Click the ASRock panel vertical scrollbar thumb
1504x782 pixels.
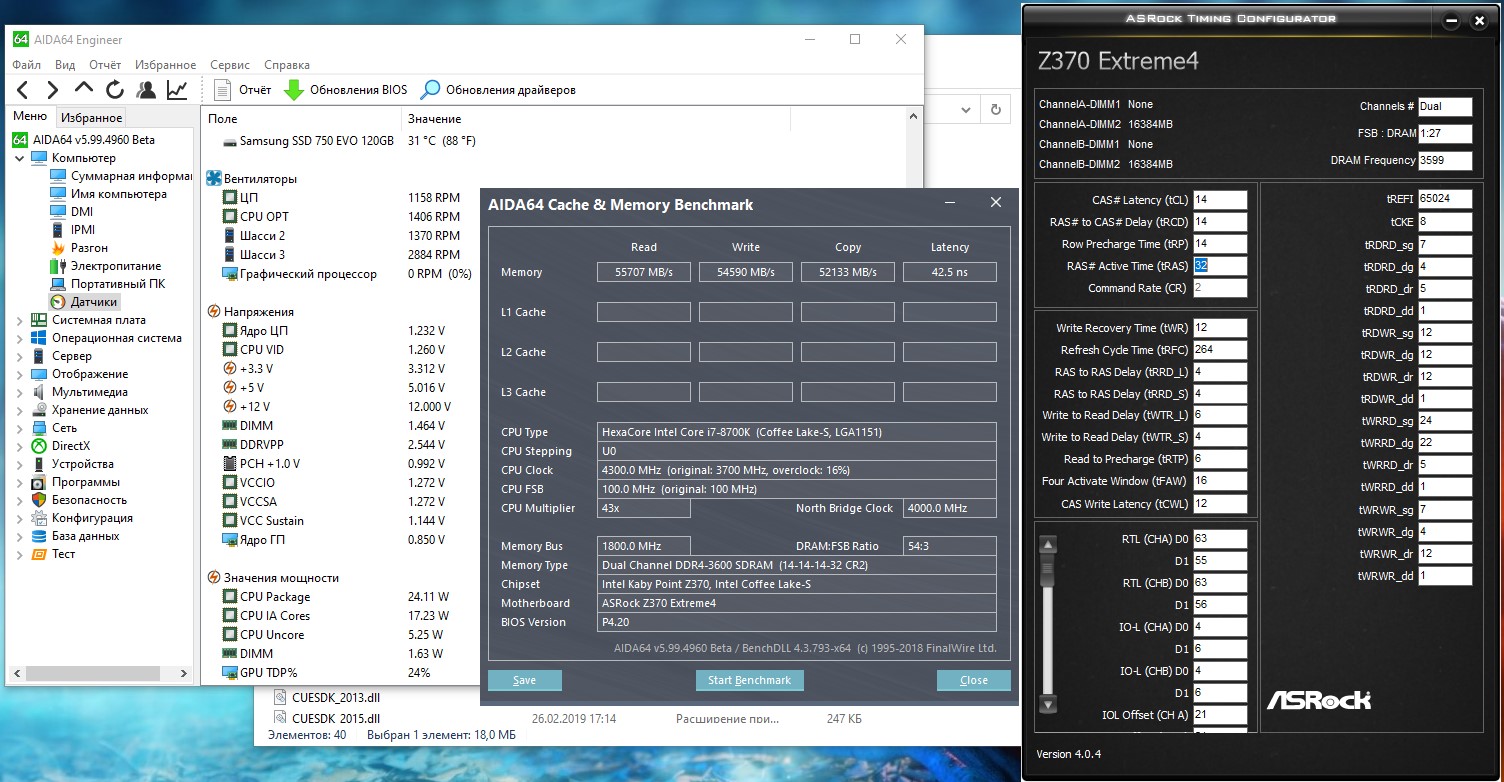1048,572
